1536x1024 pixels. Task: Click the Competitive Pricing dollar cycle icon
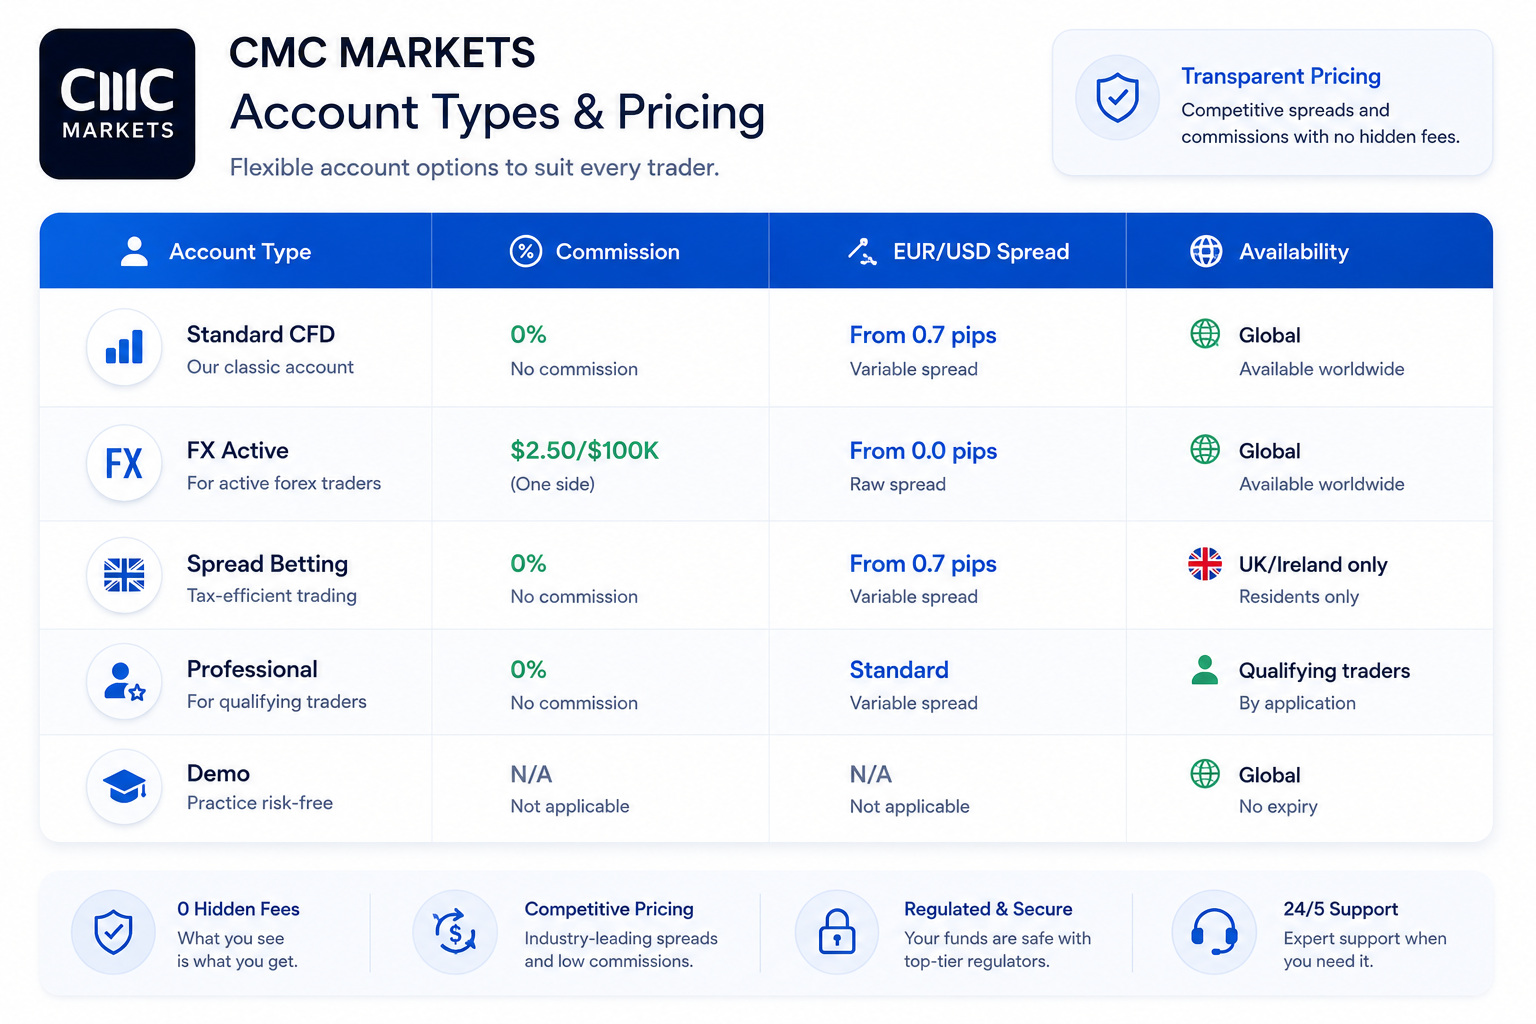[455, 932]
